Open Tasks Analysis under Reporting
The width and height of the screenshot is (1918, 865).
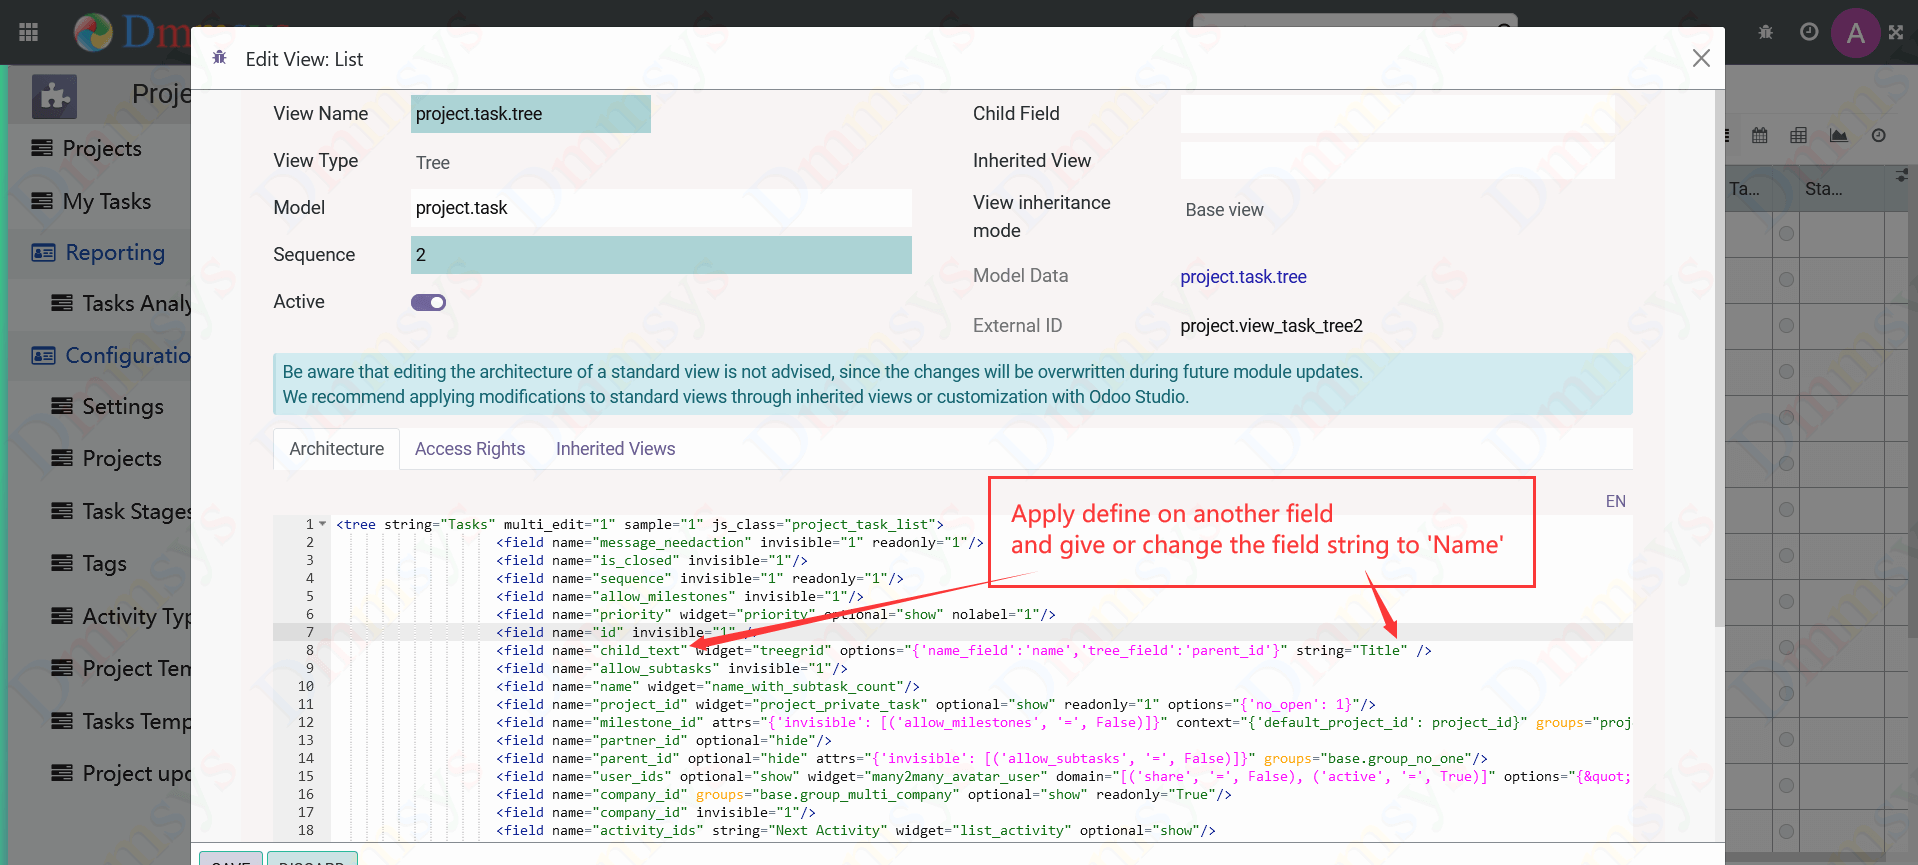pos(136,303)
